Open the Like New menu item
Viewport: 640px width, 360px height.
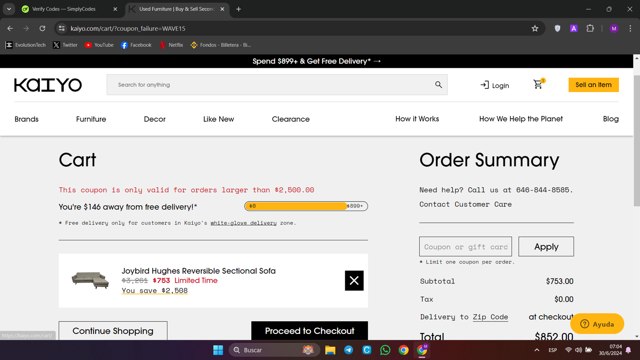point(219,119)
